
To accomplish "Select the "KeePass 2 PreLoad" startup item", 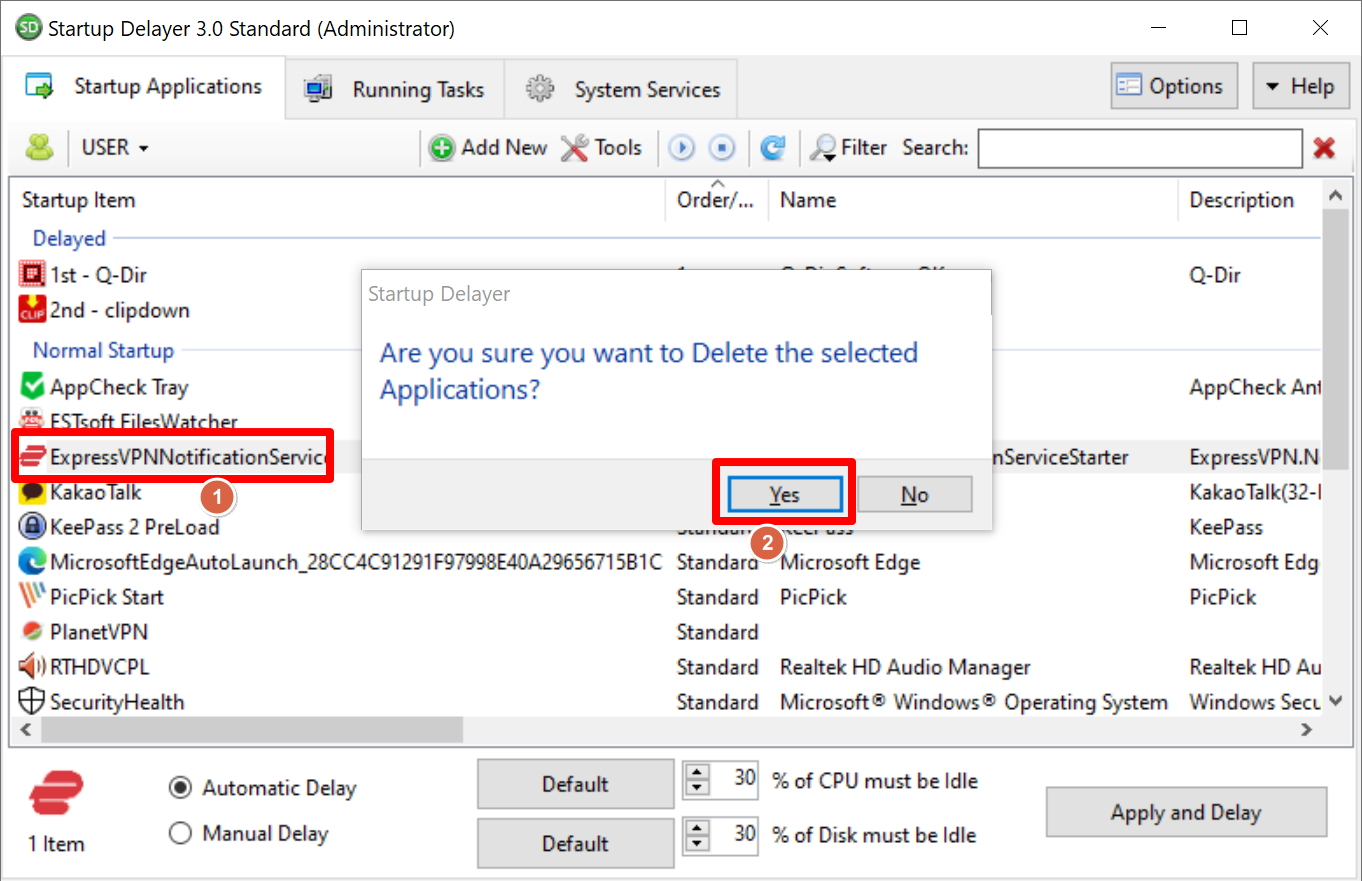I will (x=135, y=527).
